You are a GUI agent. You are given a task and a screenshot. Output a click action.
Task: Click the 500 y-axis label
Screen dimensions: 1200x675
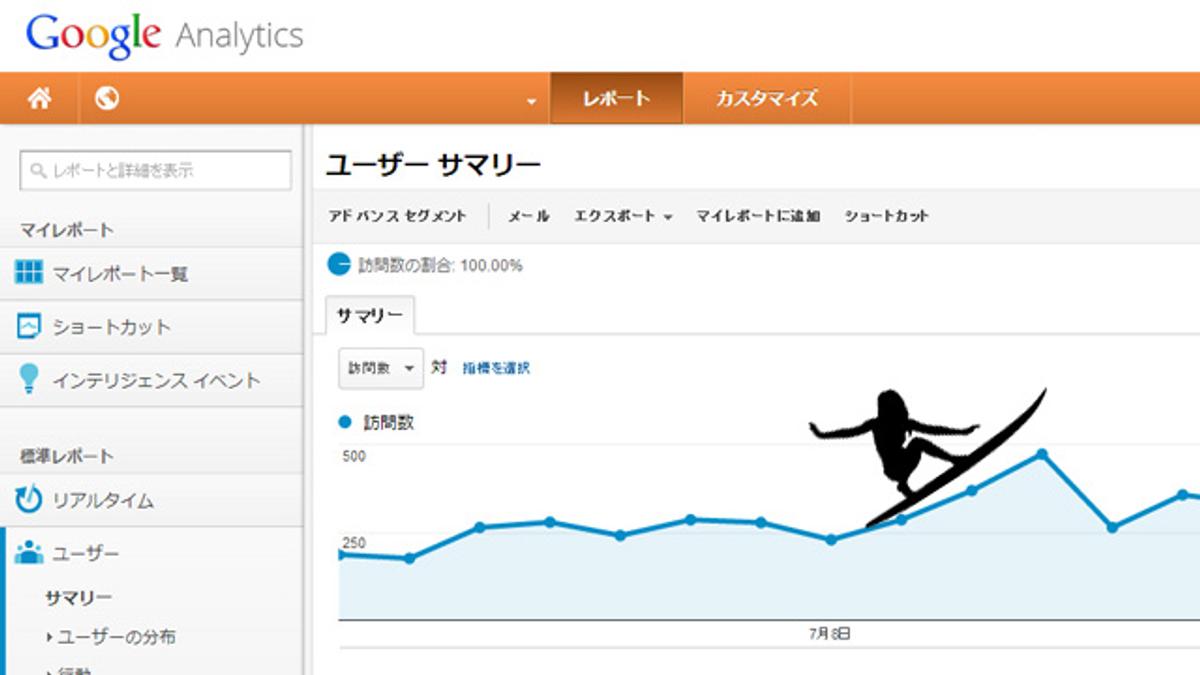(354, 456)
